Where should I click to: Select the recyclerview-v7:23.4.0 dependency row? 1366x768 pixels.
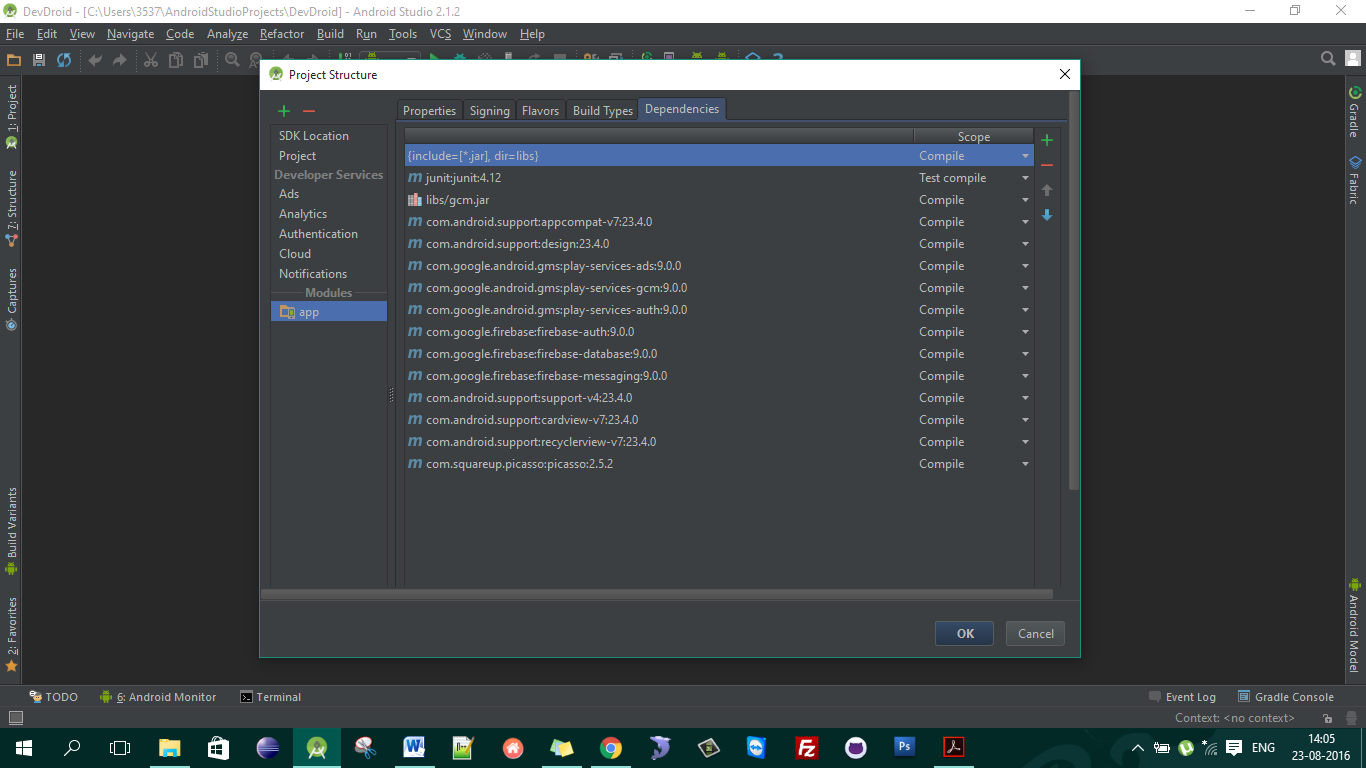coord(719,442)
